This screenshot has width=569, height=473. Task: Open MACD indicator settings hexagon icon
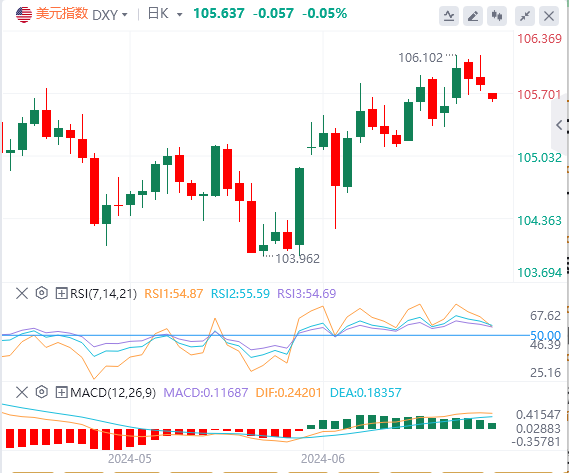42,392
